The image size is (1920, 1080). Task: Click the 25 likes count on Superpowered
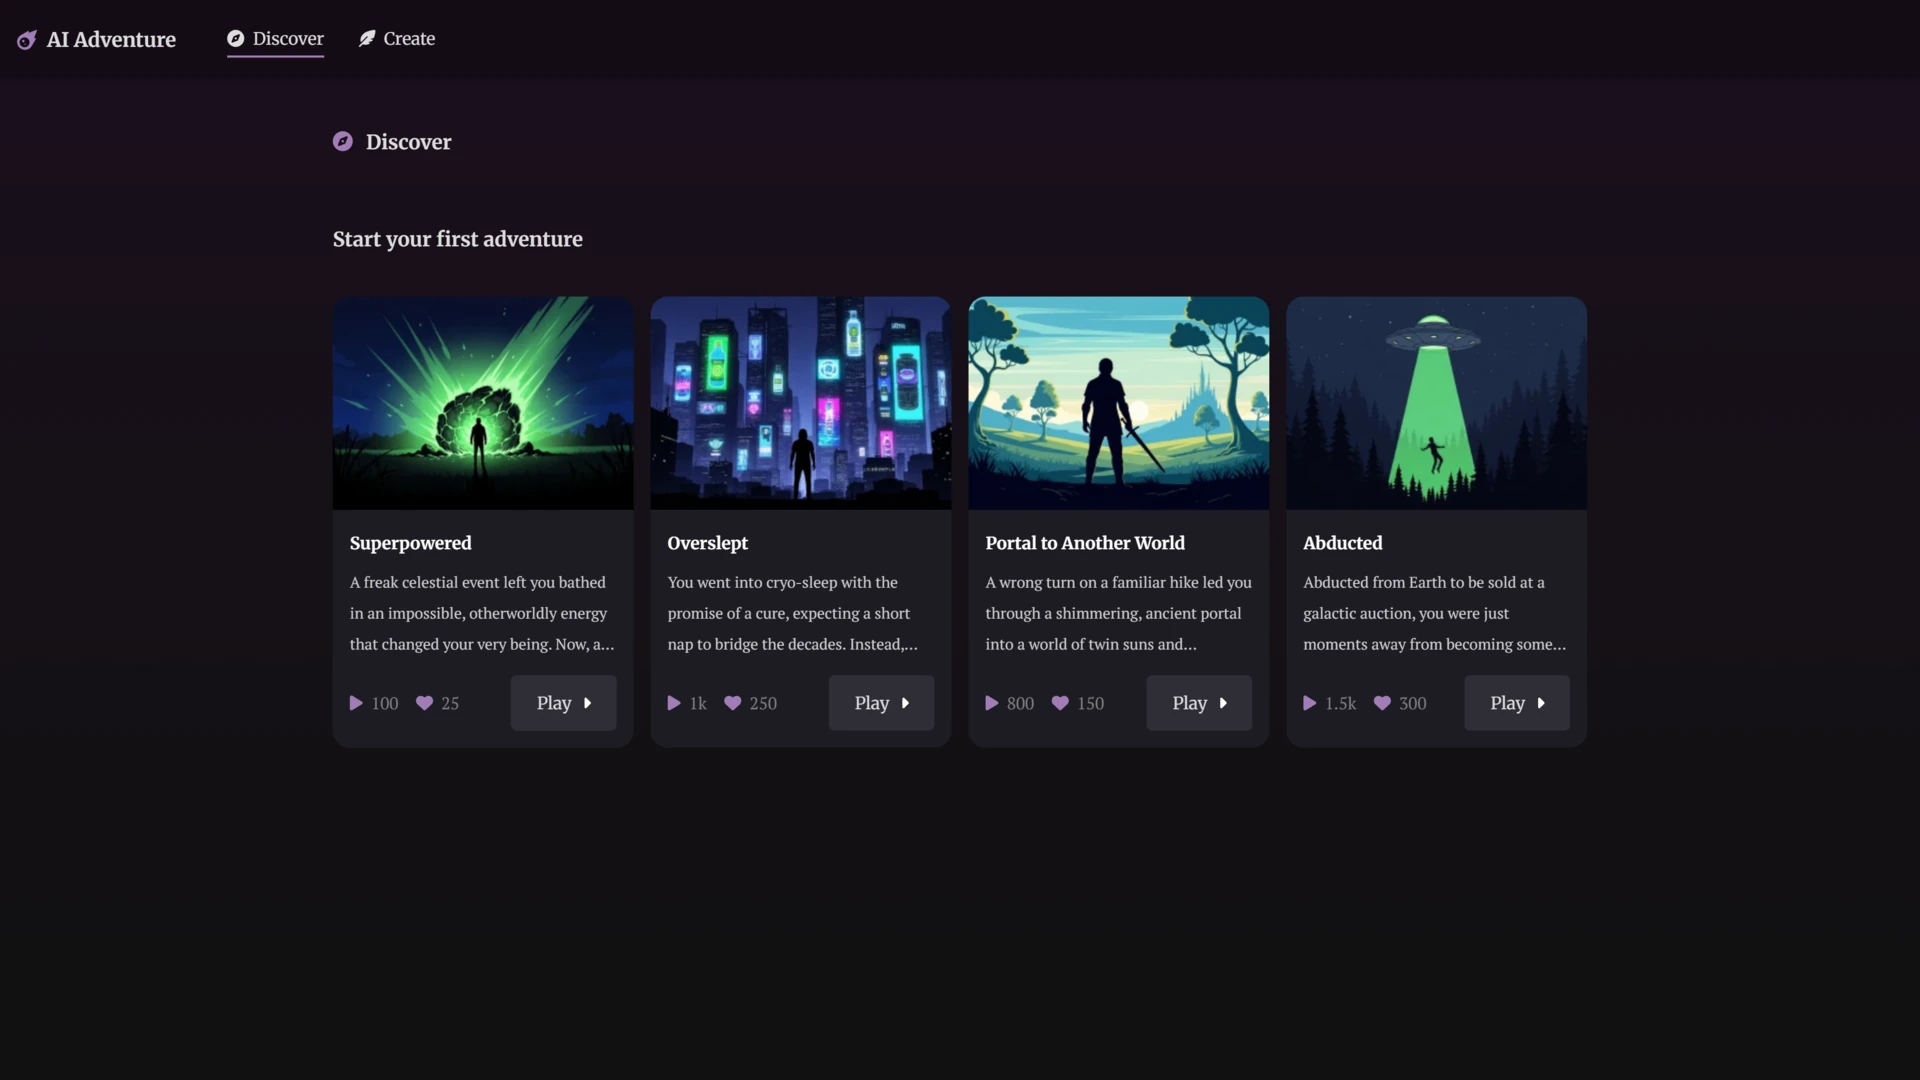pyautogui.click(x=450, y=704)
